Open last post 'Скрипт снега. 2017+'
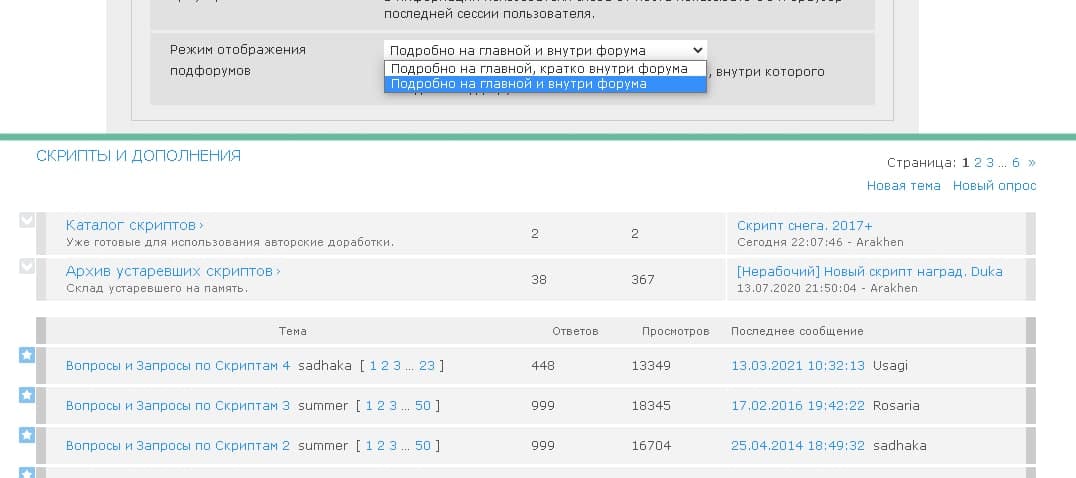The image size is (1076, 478). pos(804,225)
